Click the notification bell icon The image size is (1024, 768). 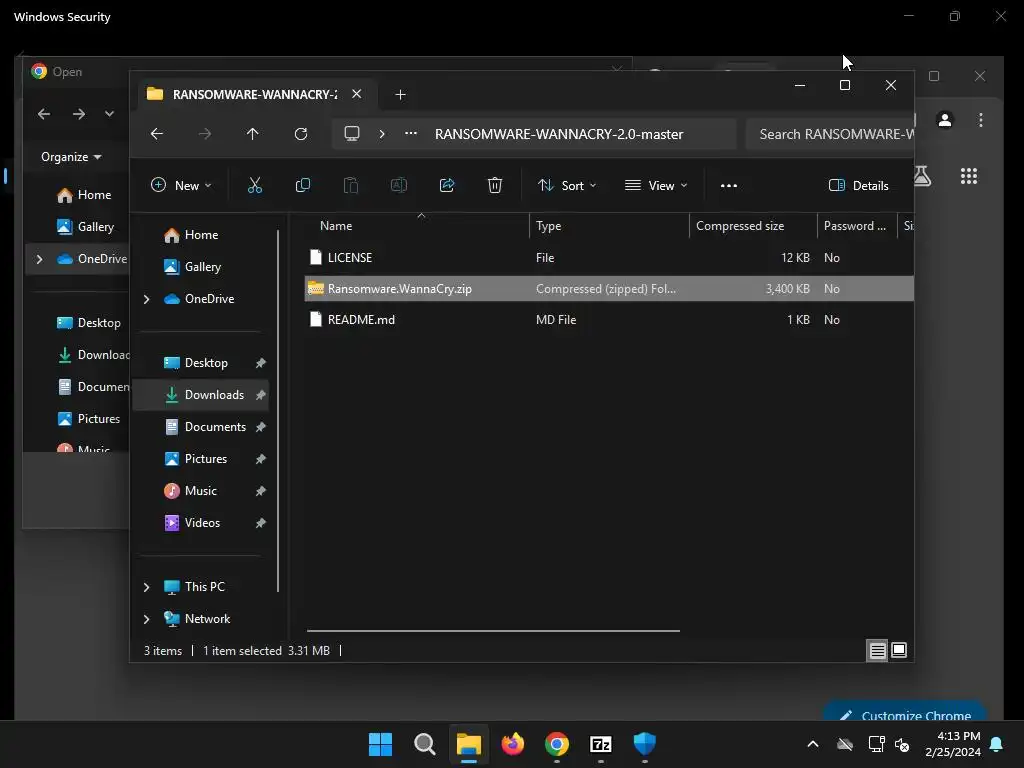coord(997,744)
